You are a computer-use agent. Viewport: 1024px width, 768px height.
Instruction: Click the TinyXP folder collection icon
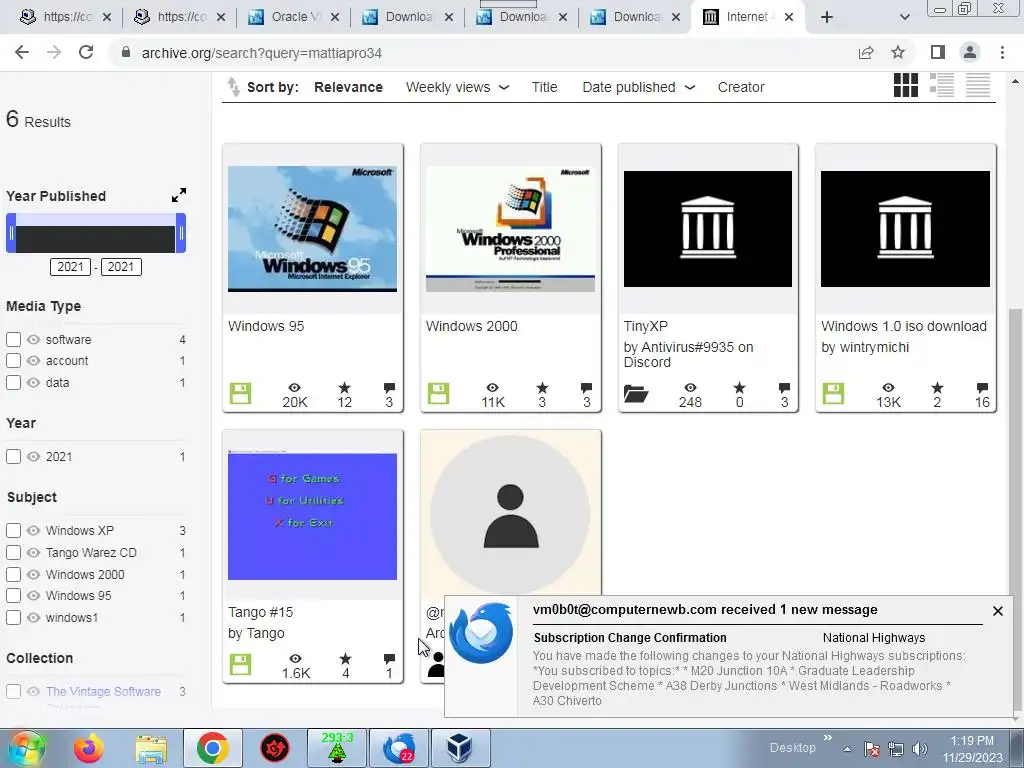tap(635, 393)
